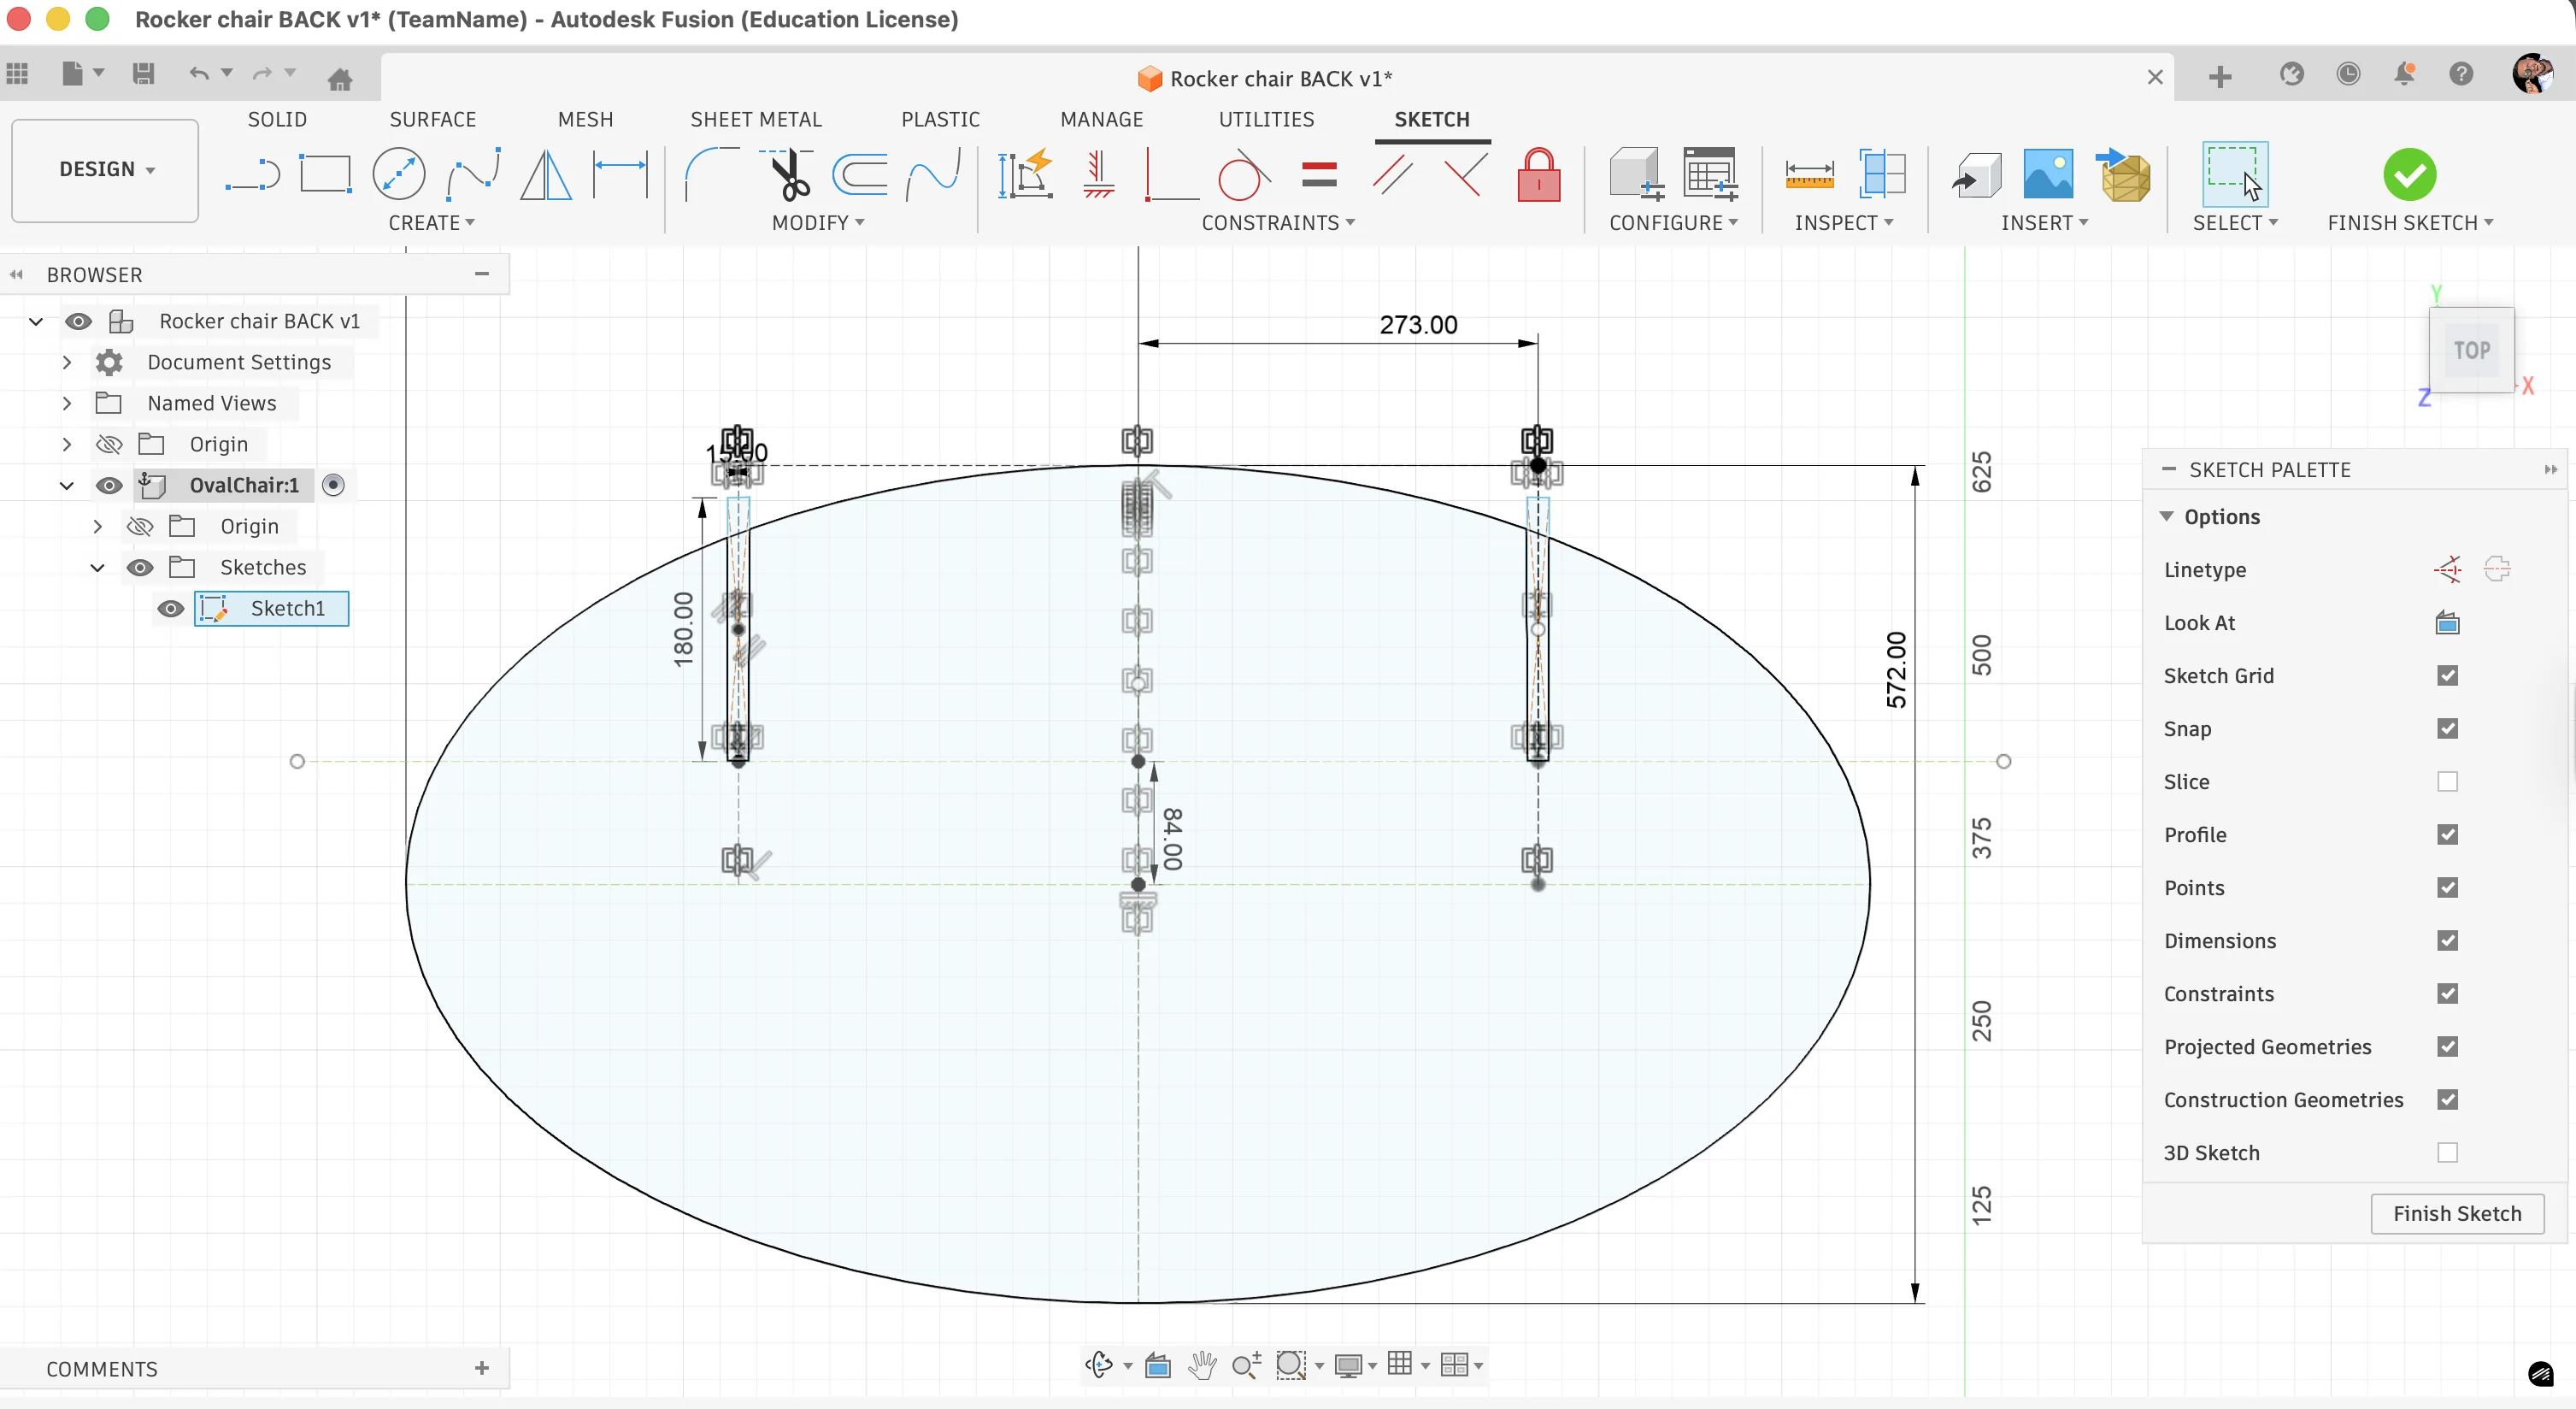The image size is (2576, 1409).
Task: Switch to the SHEET METAL tab
Action: (755, 119)
